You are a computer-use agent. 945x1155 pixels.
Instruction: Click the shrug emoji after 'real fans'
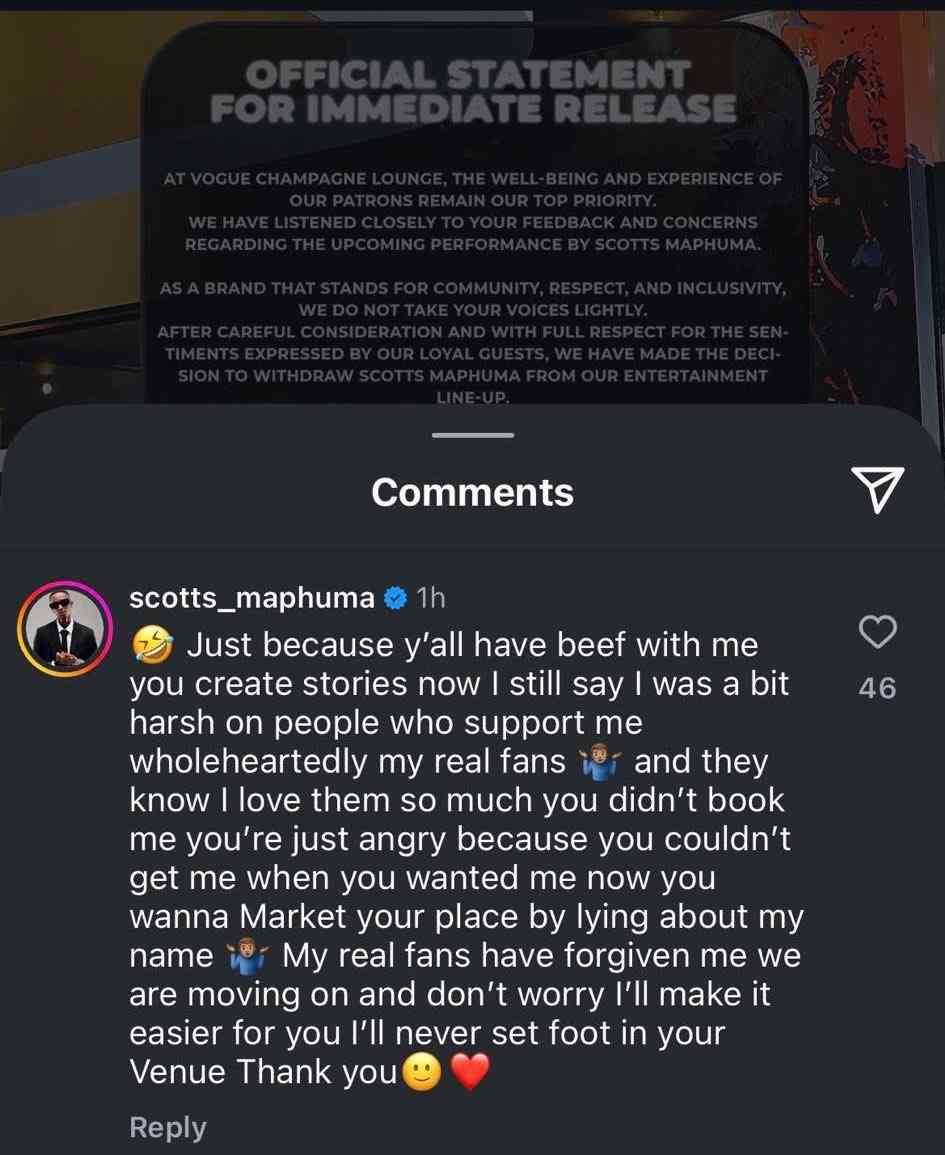coord(600,762)
